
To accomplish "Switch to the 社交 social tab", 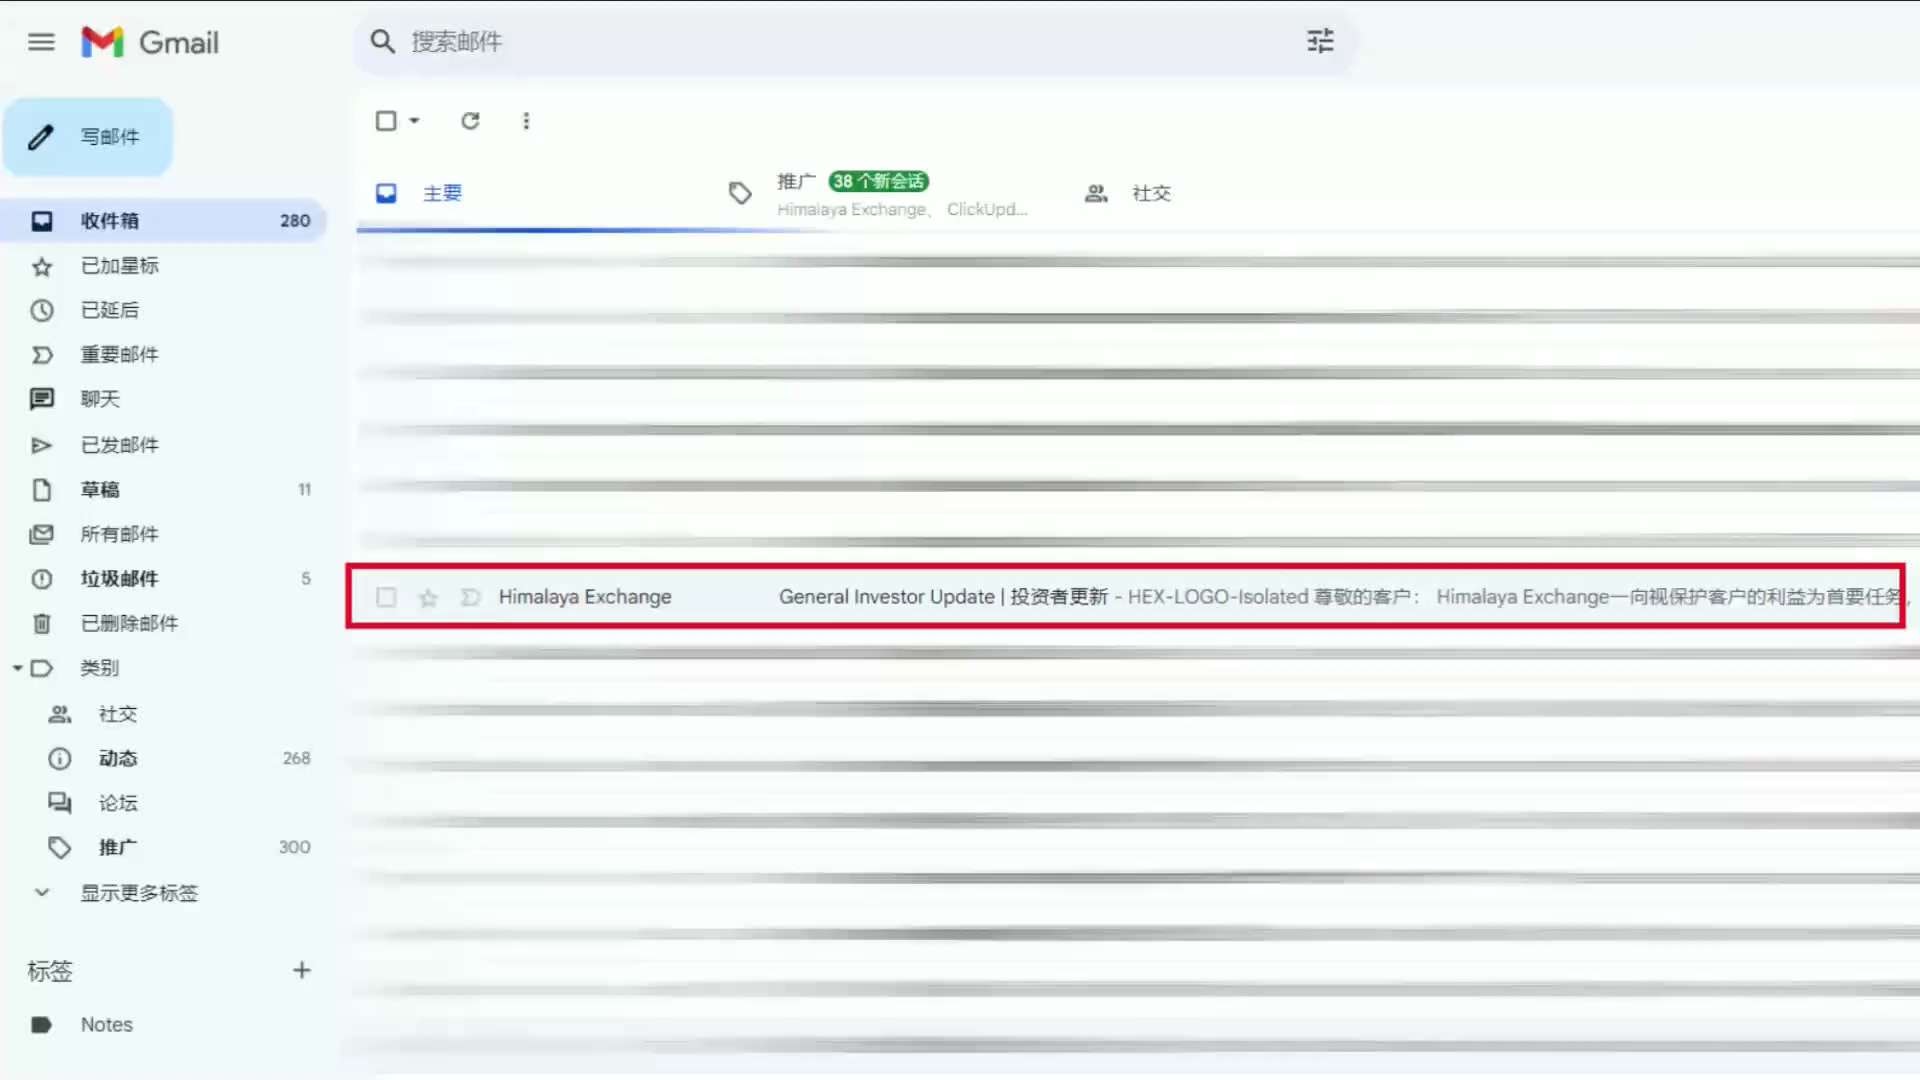I will pyautogui.click(x=1150, y=193).
